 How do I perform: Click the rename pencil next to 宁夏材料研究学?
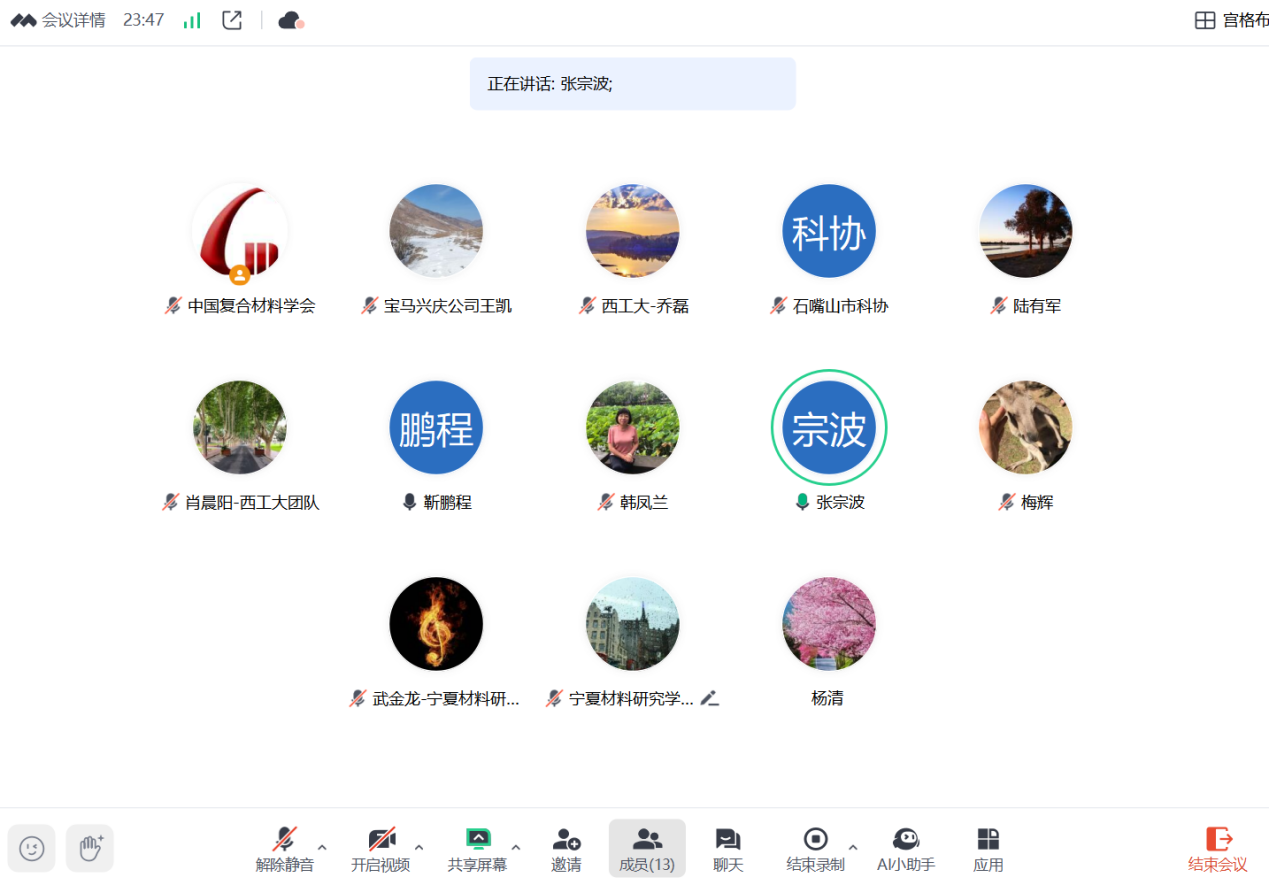pos(710,699)
